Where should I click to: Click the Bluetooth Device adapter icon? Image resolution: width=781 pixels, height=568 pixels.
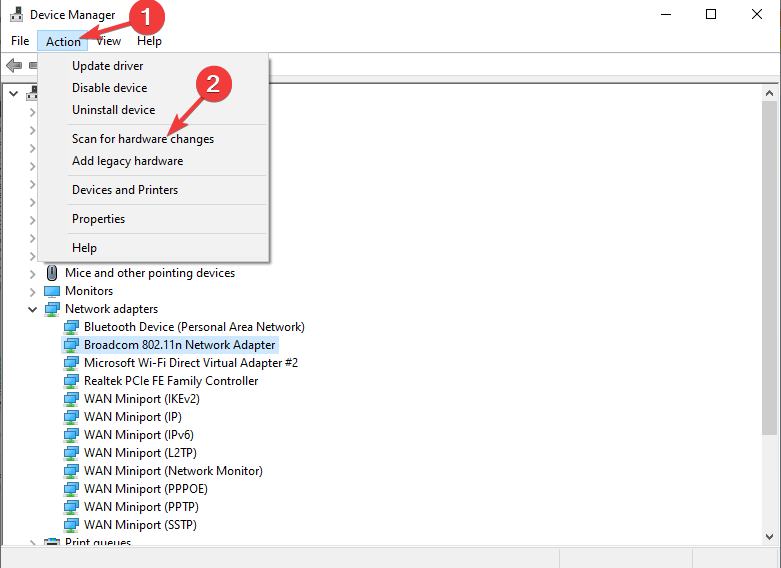tap(71, 327)
